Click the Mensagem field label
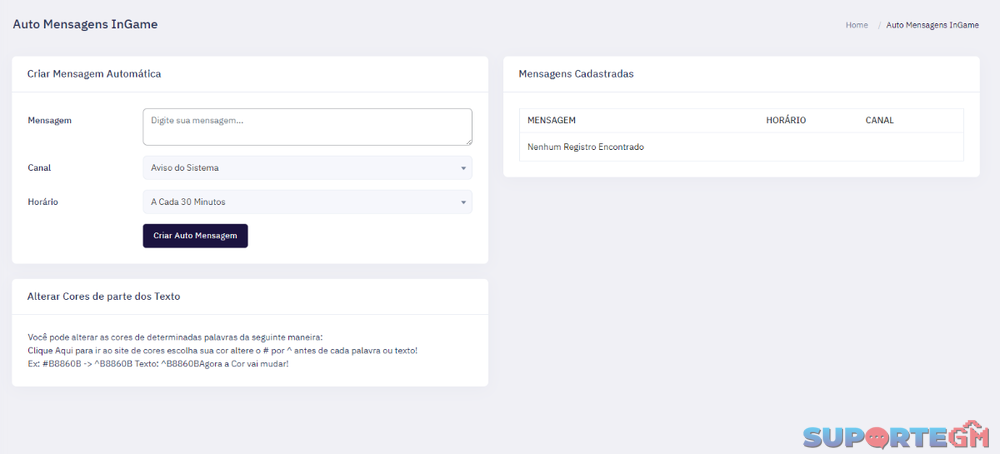1000x454 pixels. [49, 120]
